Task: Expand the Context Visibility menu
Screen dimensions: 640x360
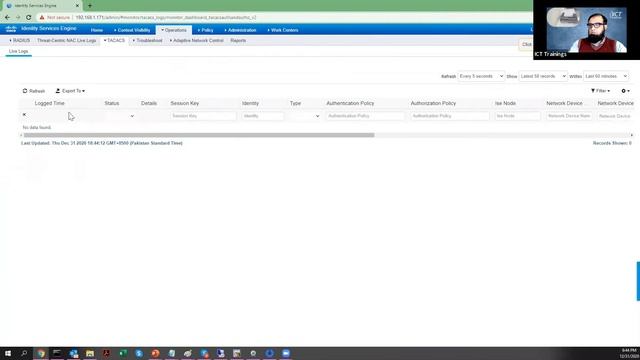Action: 132,30
